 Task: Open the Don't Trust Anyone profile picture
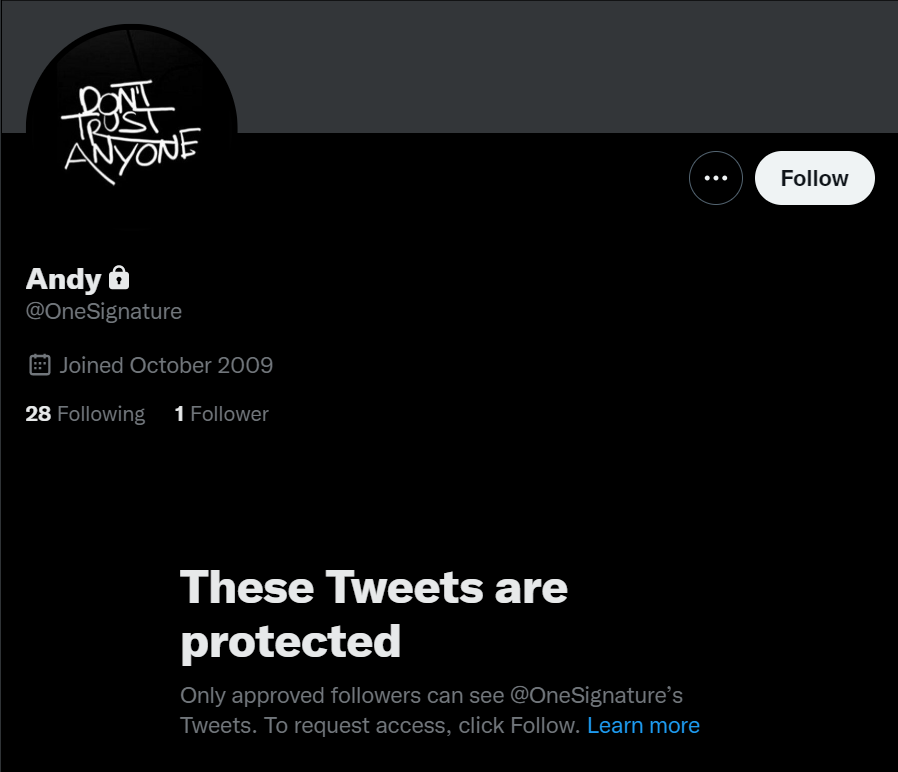(x=131, y=127)
